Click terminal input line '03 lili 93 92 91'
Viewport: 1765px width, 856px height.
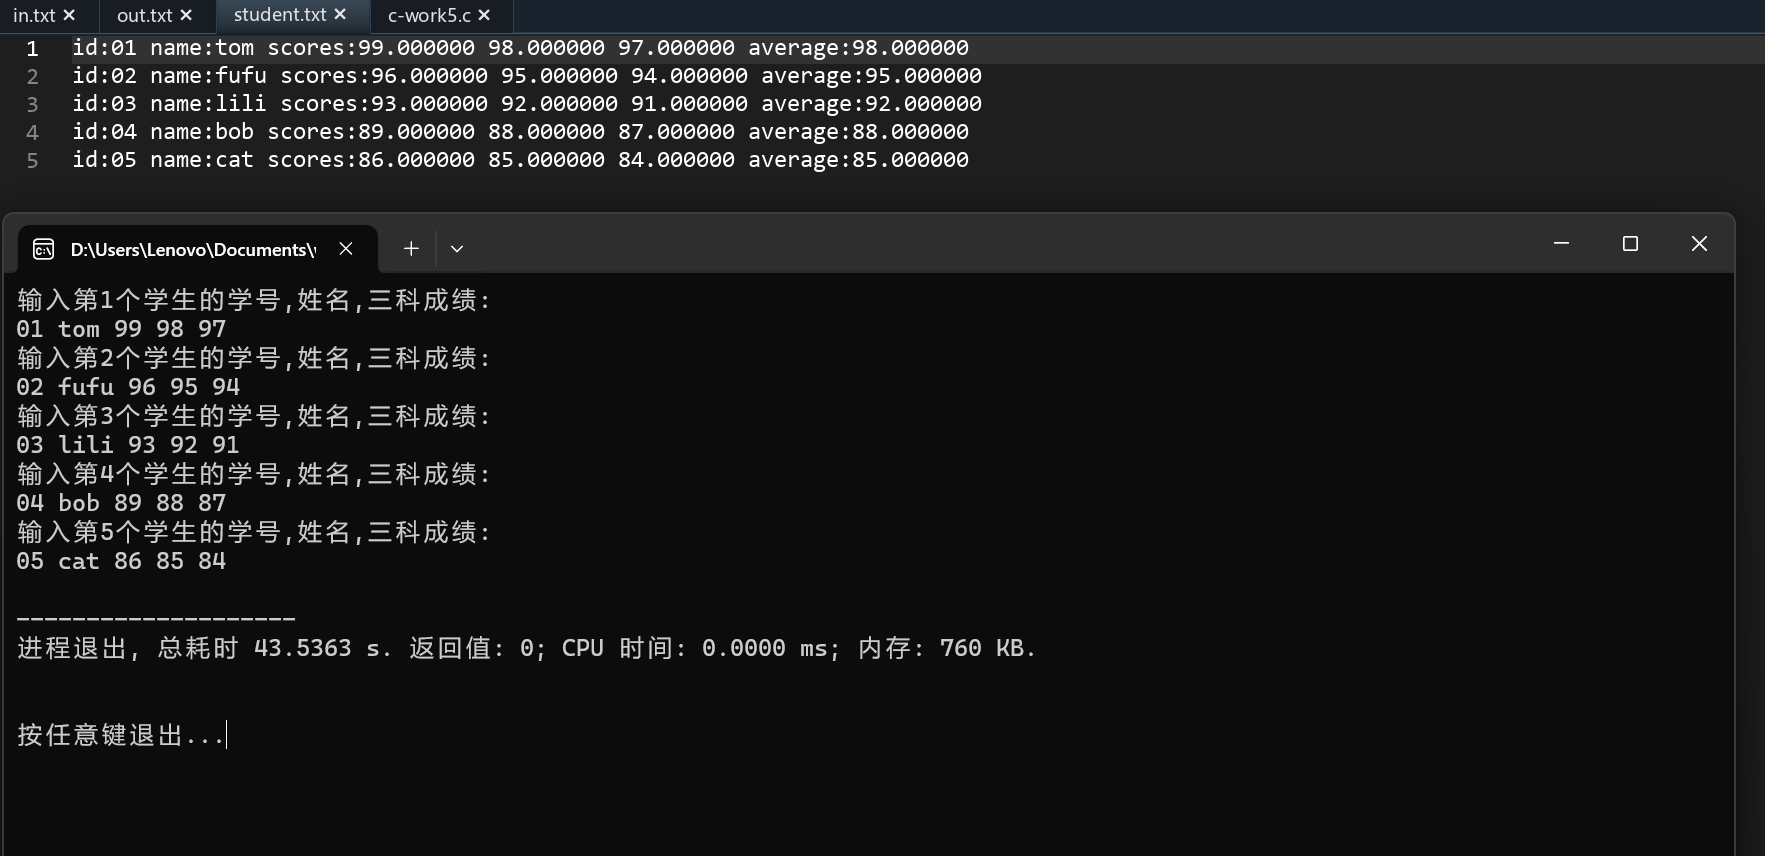tap(128, 445)
